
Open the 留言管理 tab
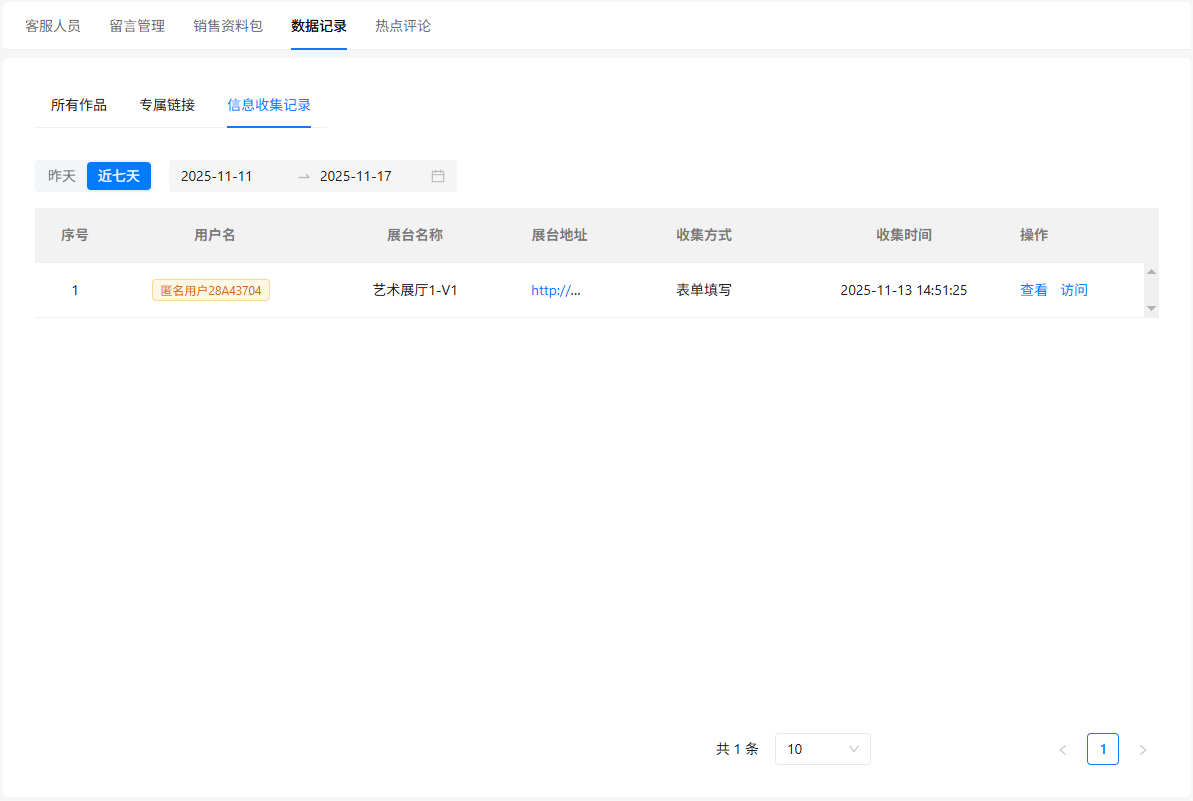(137, 26)
